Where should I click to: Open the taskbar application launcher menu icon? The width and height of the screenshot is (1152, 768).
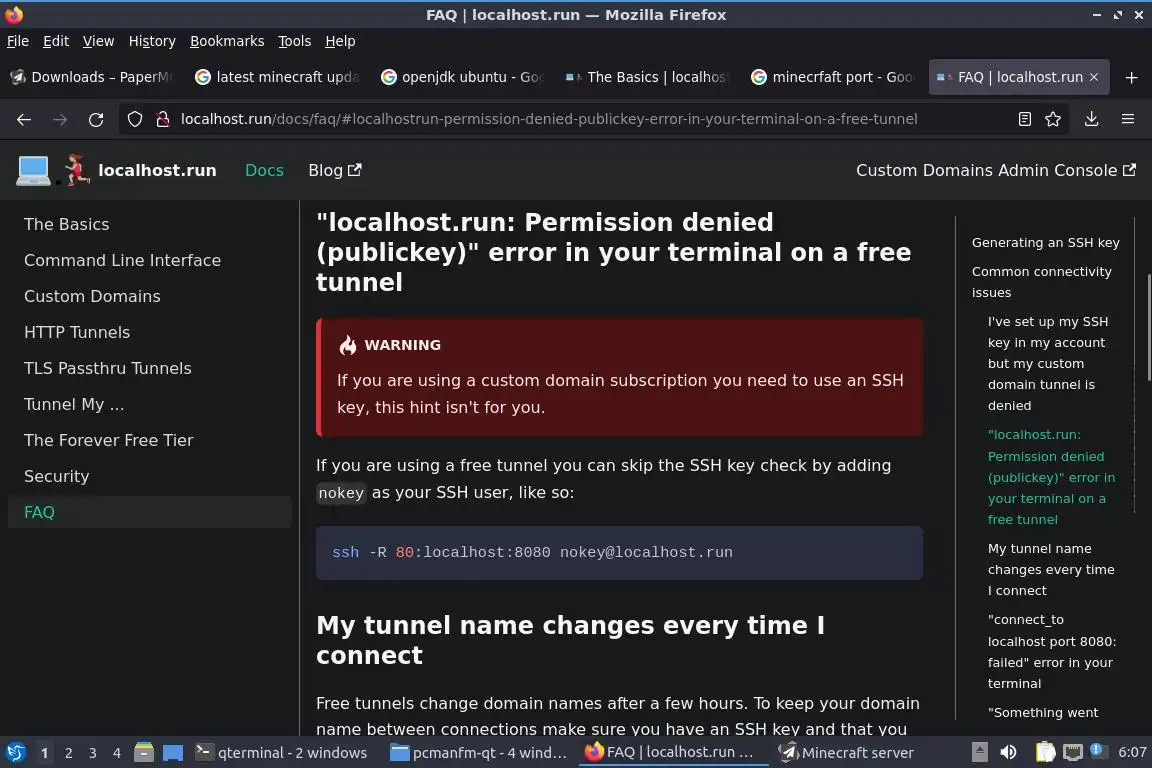pos(15,753)
